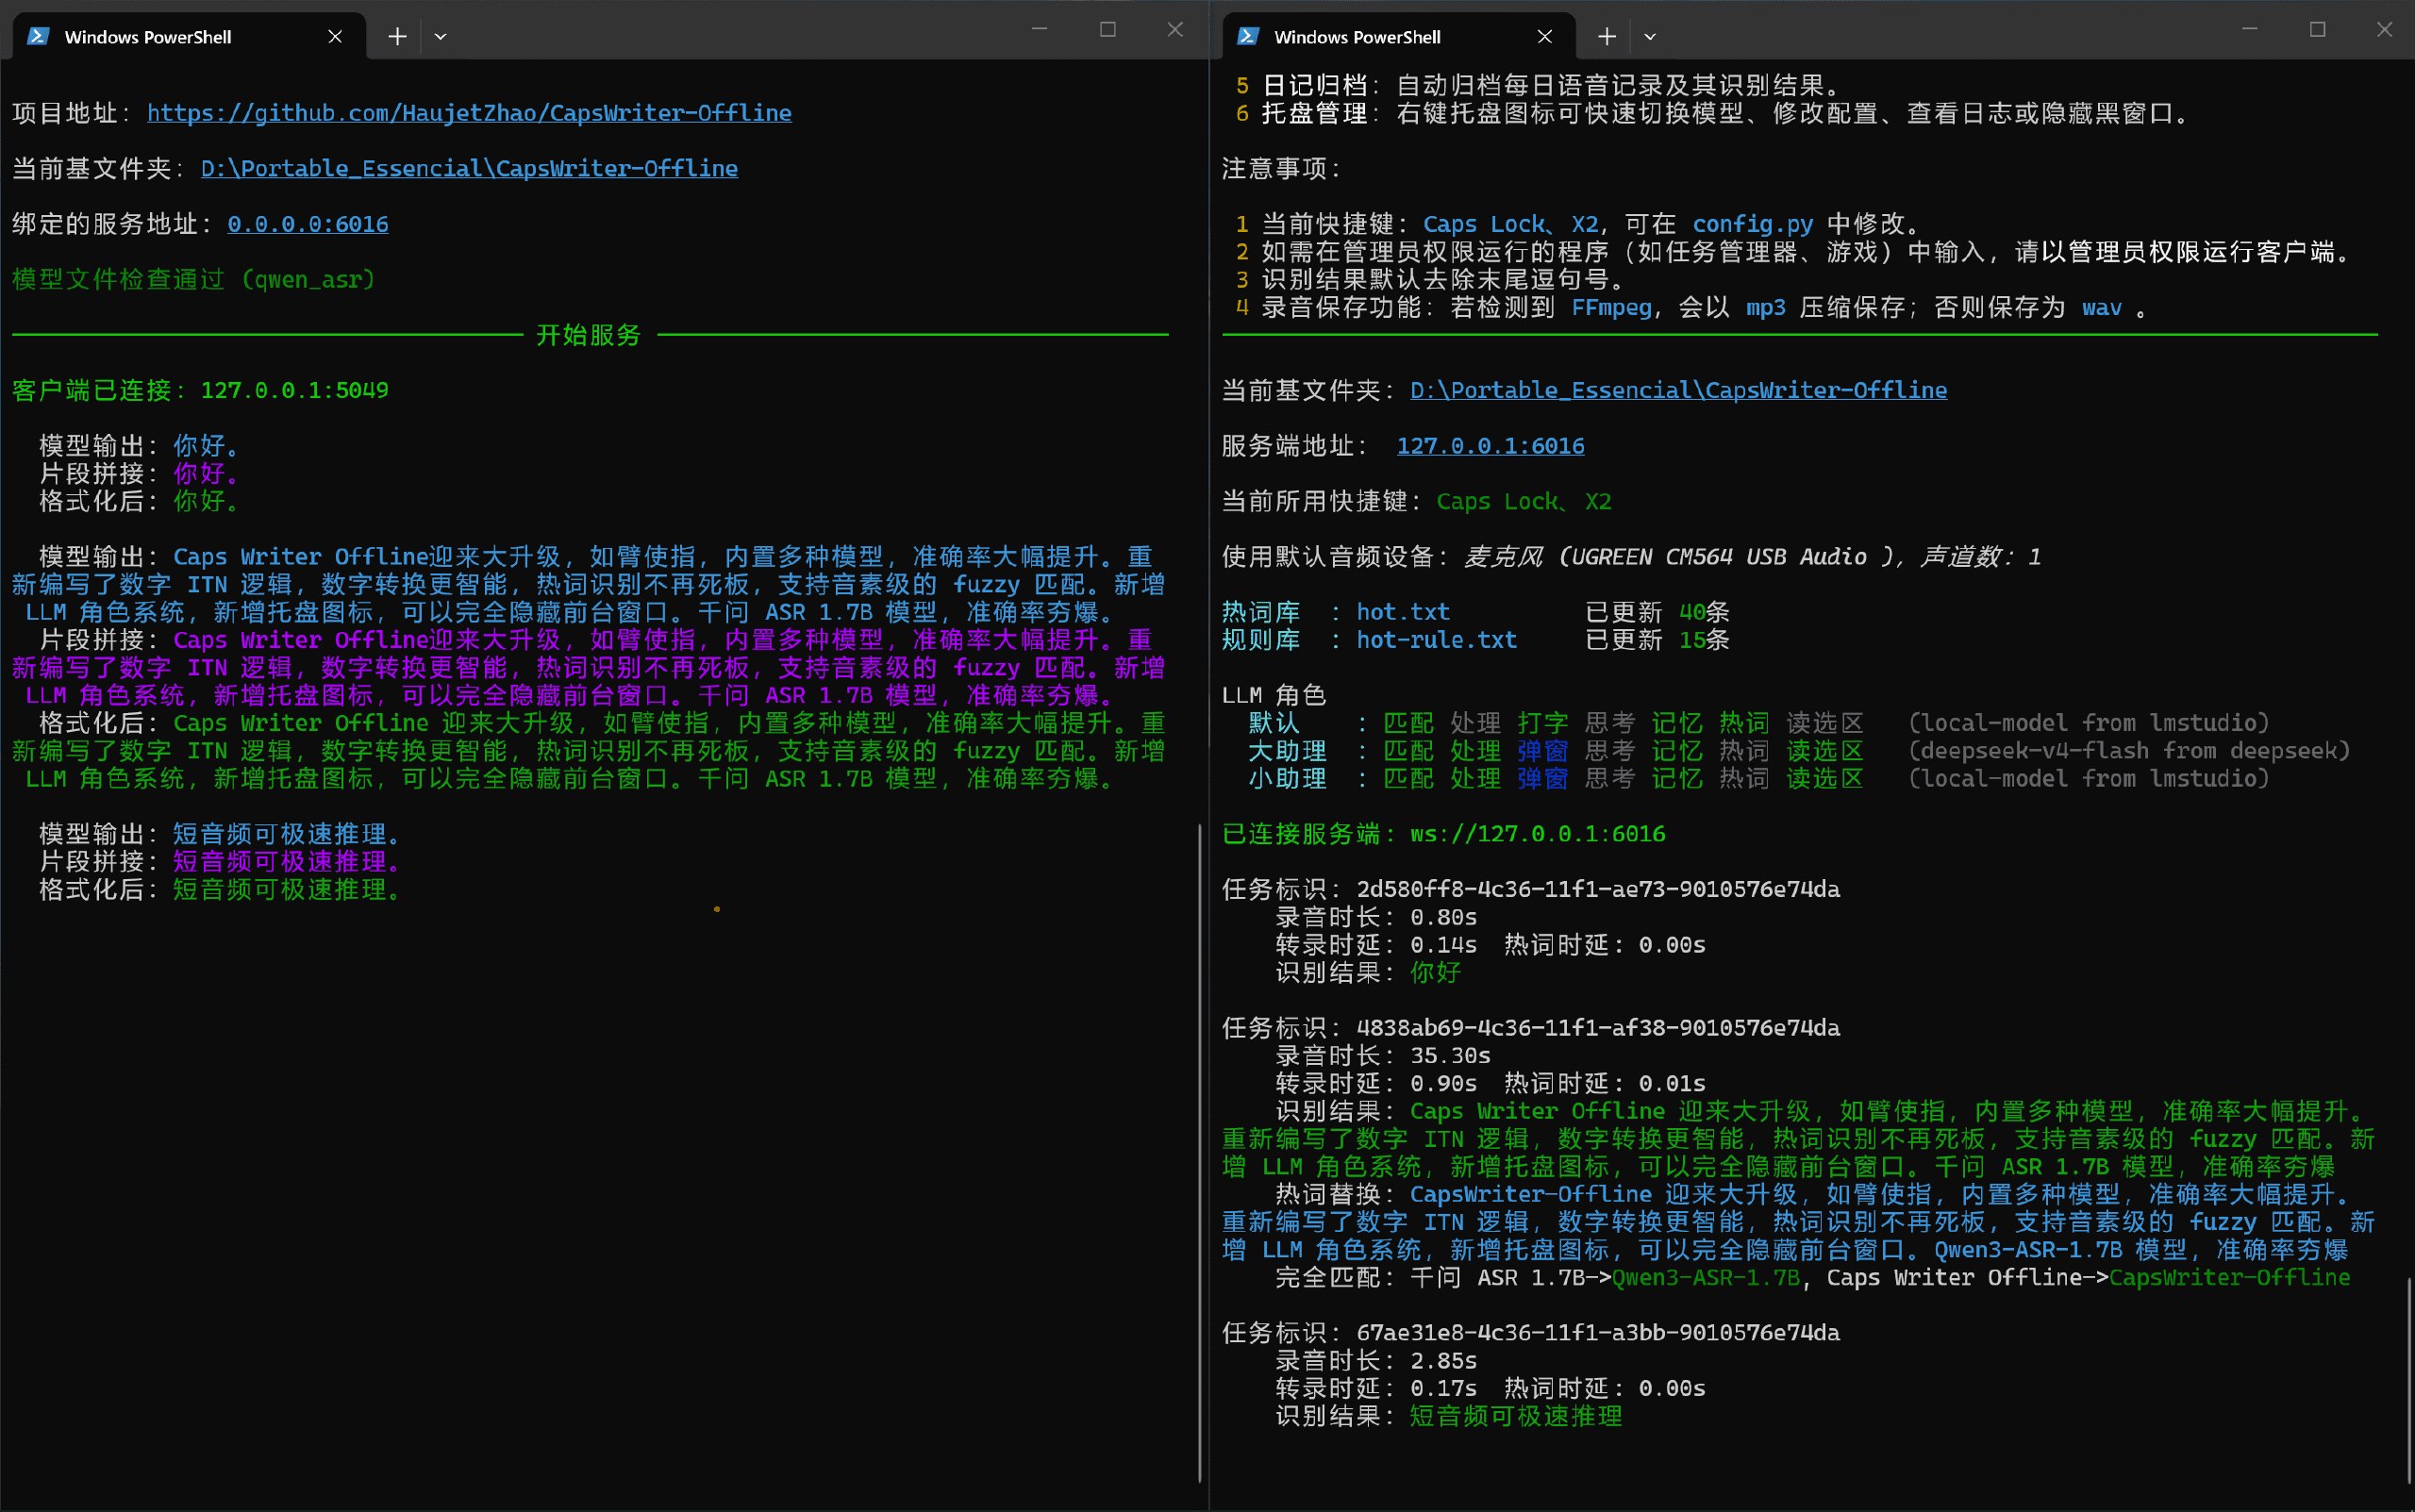Click the right window's vertical scrollbar

[2408, 1380]
